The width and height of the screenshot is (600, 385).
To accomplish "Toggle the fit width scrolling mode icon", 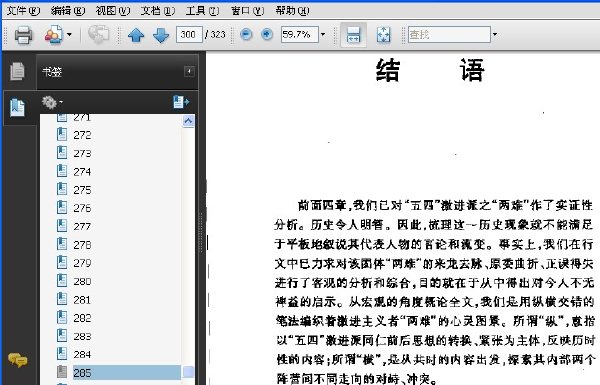I will pos(353,35).
